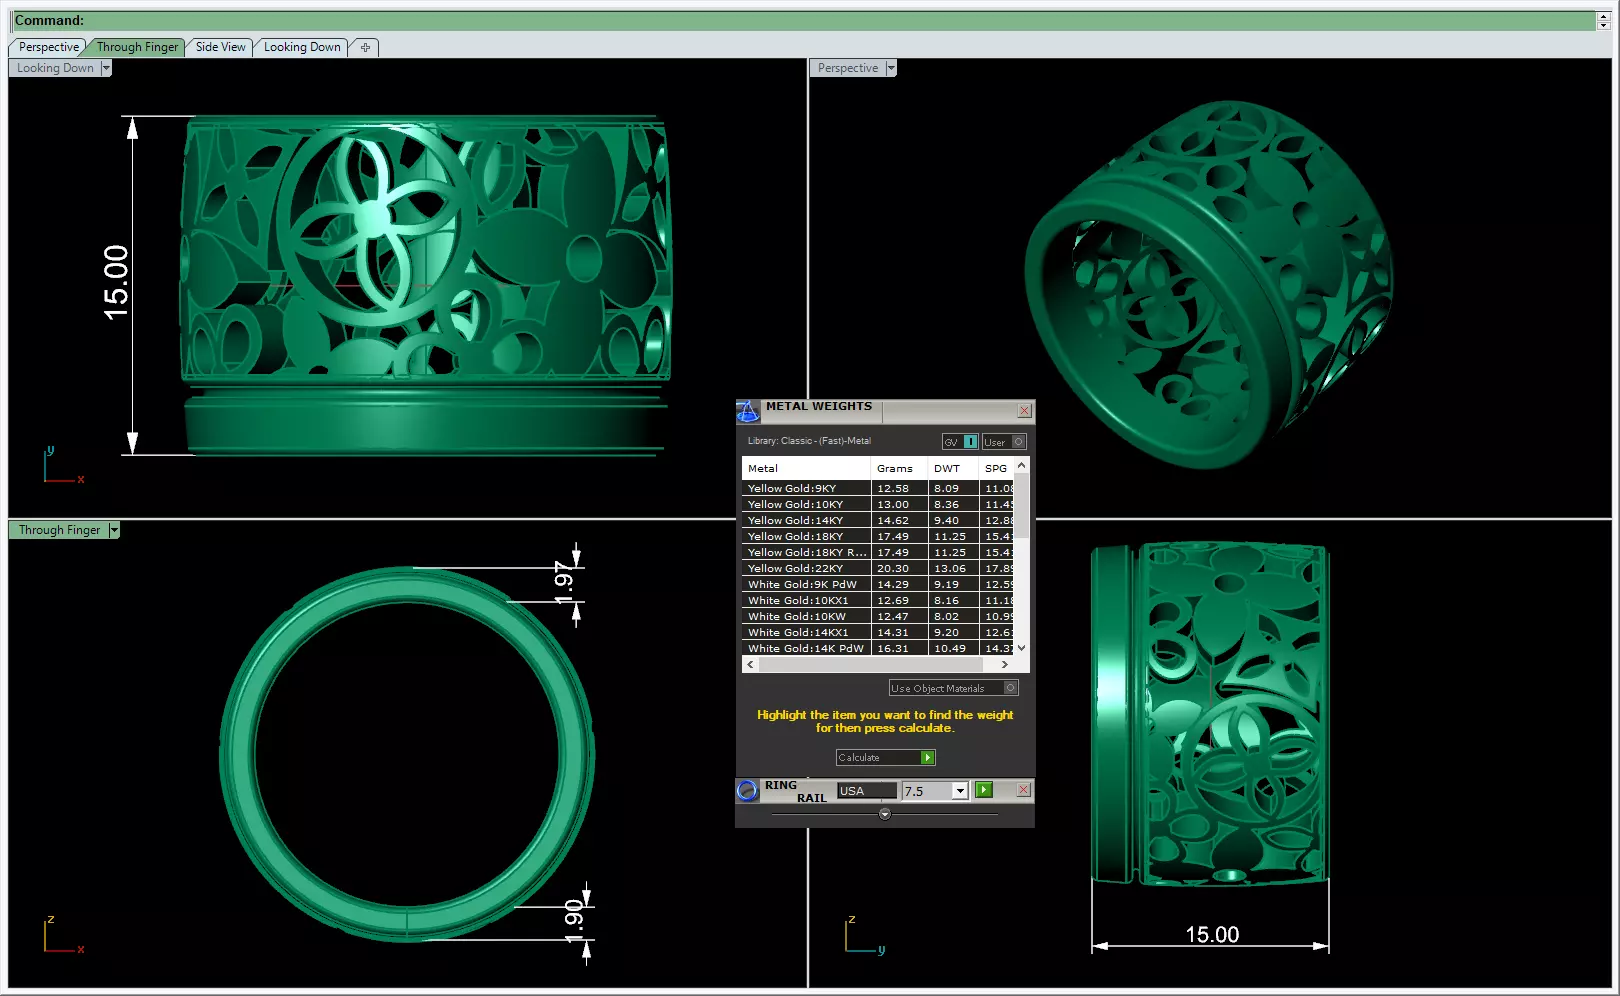Open the Through Finger viewport menu arrow
Image resolution: width=1620 pixels, height=996 pixels.
pyautogui.click(x=114, y=530)
